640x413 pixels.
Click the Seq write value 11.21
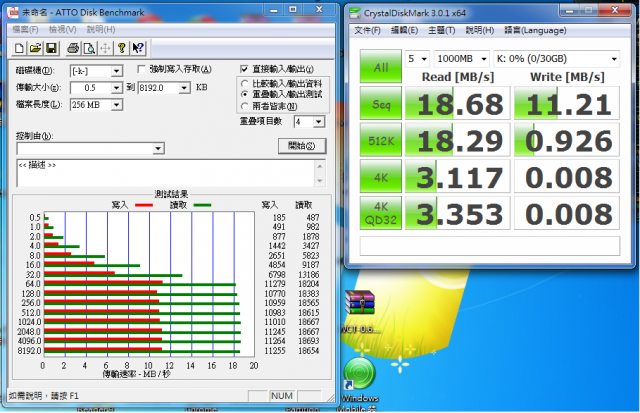567,104
